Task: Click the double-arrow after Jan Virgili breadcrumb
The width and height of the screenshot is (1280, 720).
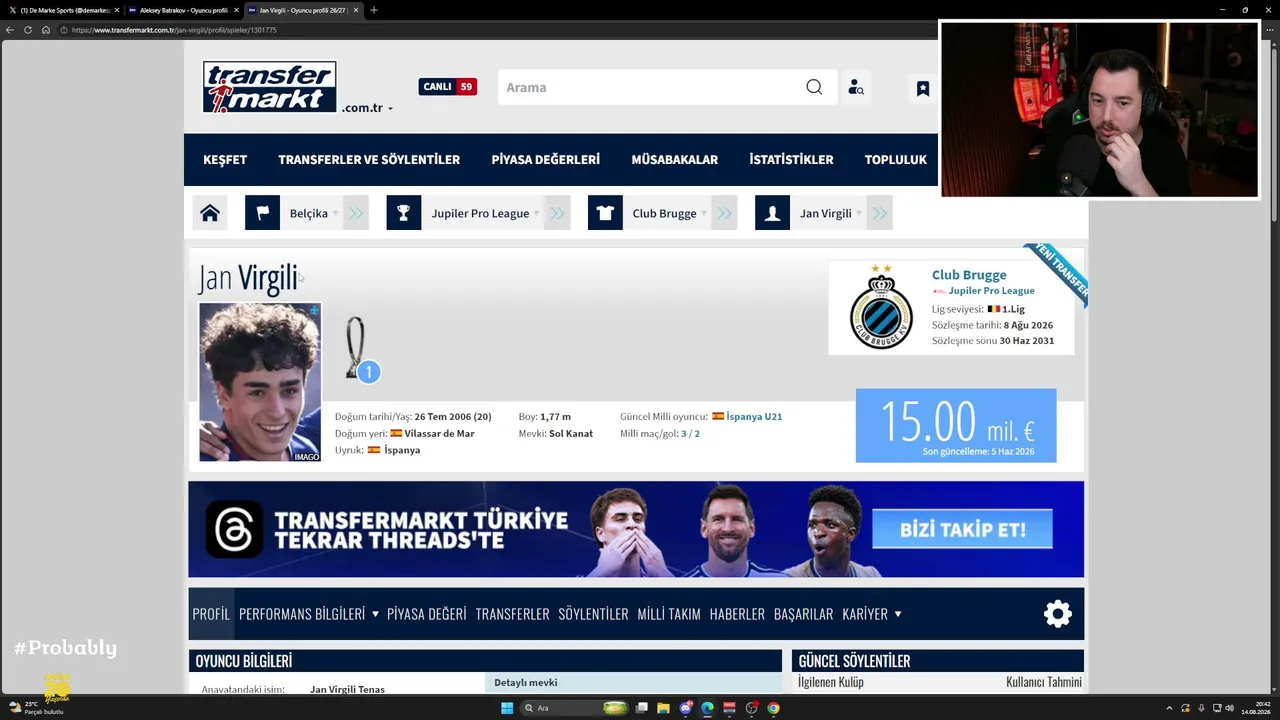Action: pos(879,213)
